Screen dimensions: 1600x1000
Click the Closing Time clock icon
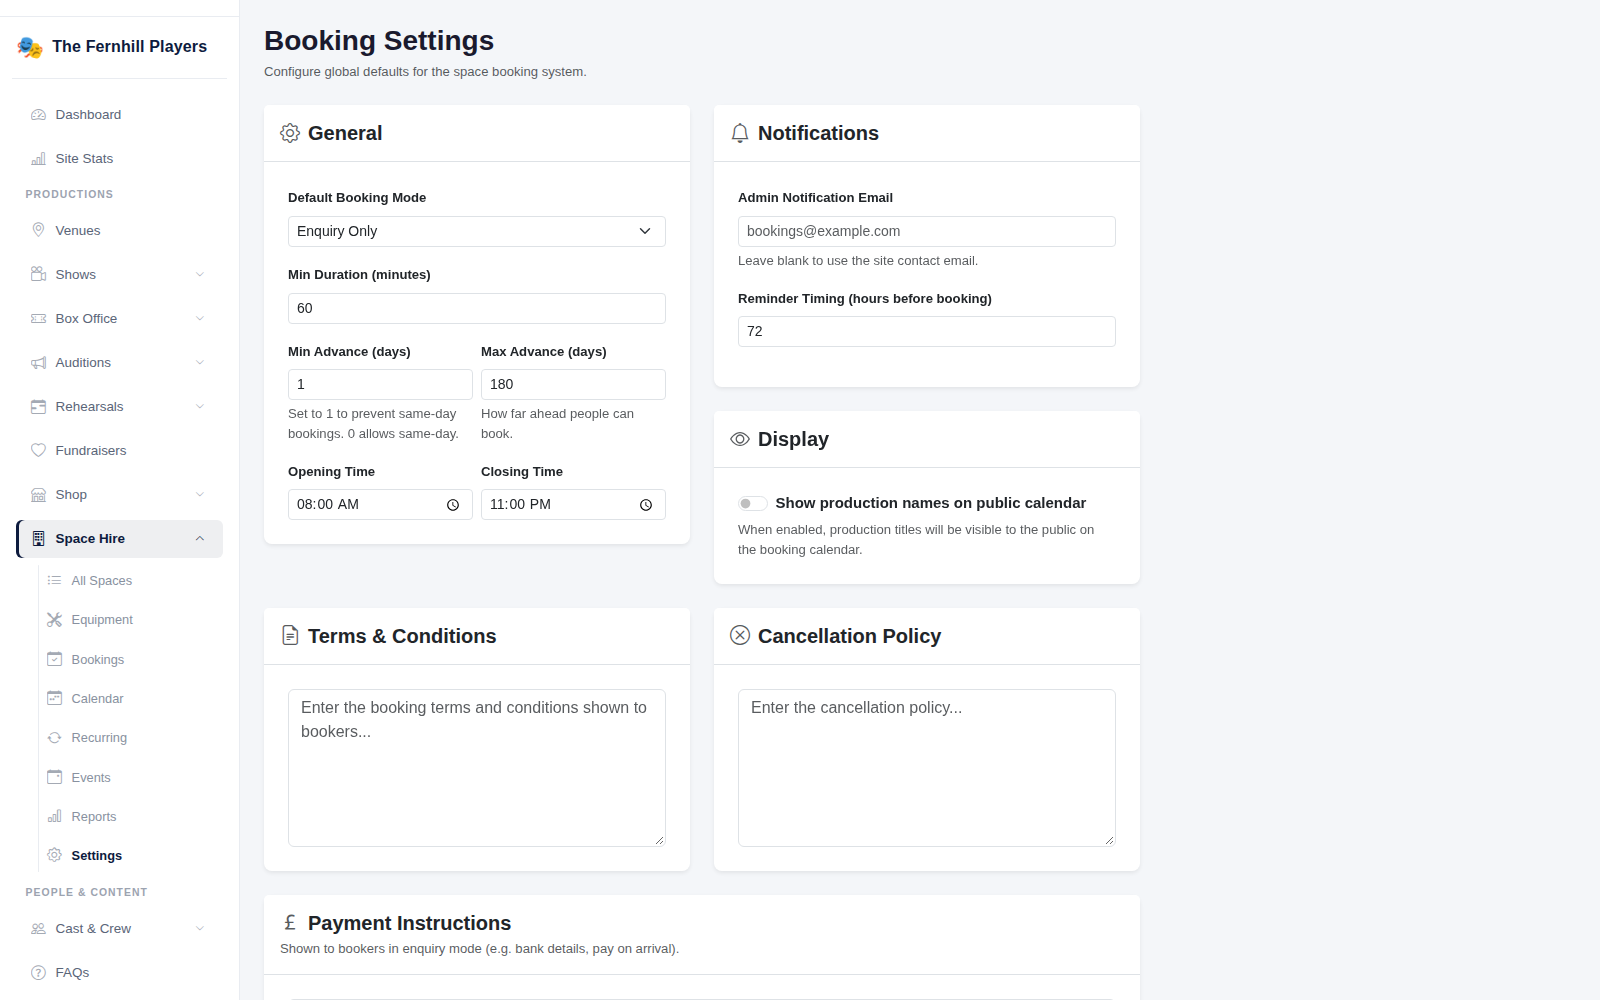[646, 505]
